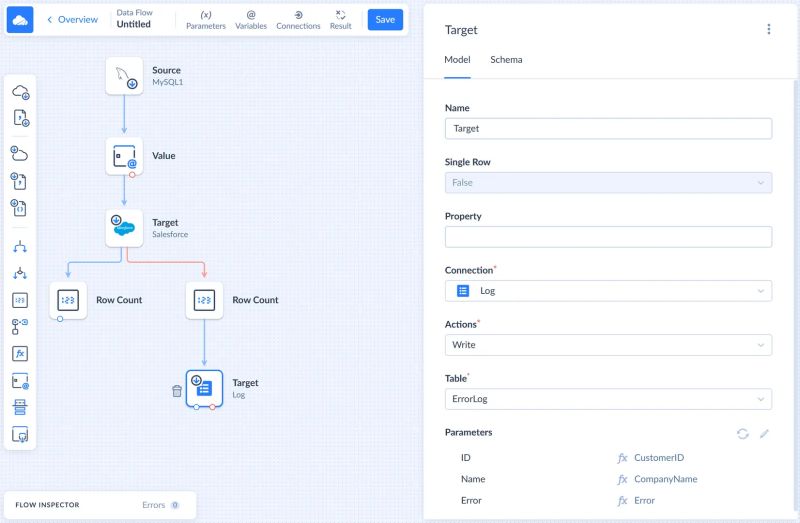This screenshot has height=523, width=800.
Task: Select the merge-flow component in the sidebar
Action: point(20,273)
